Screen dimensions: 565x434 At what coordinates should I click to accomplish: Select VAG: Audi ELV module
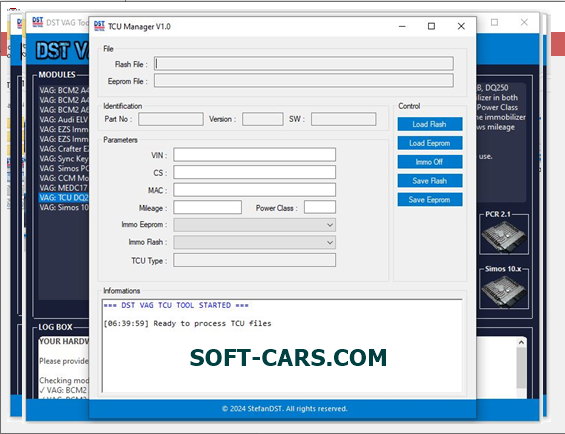coord(64,119)
